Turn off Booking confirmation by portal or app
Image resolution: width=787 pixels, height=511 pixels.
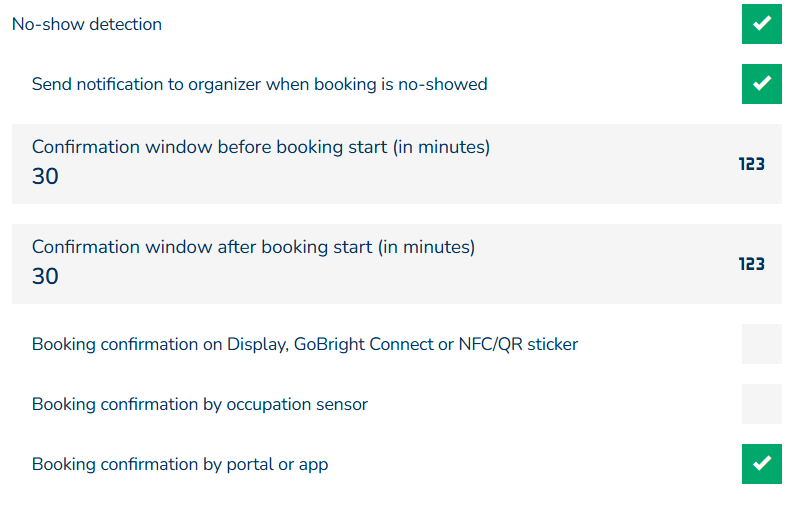coord(761,464)
